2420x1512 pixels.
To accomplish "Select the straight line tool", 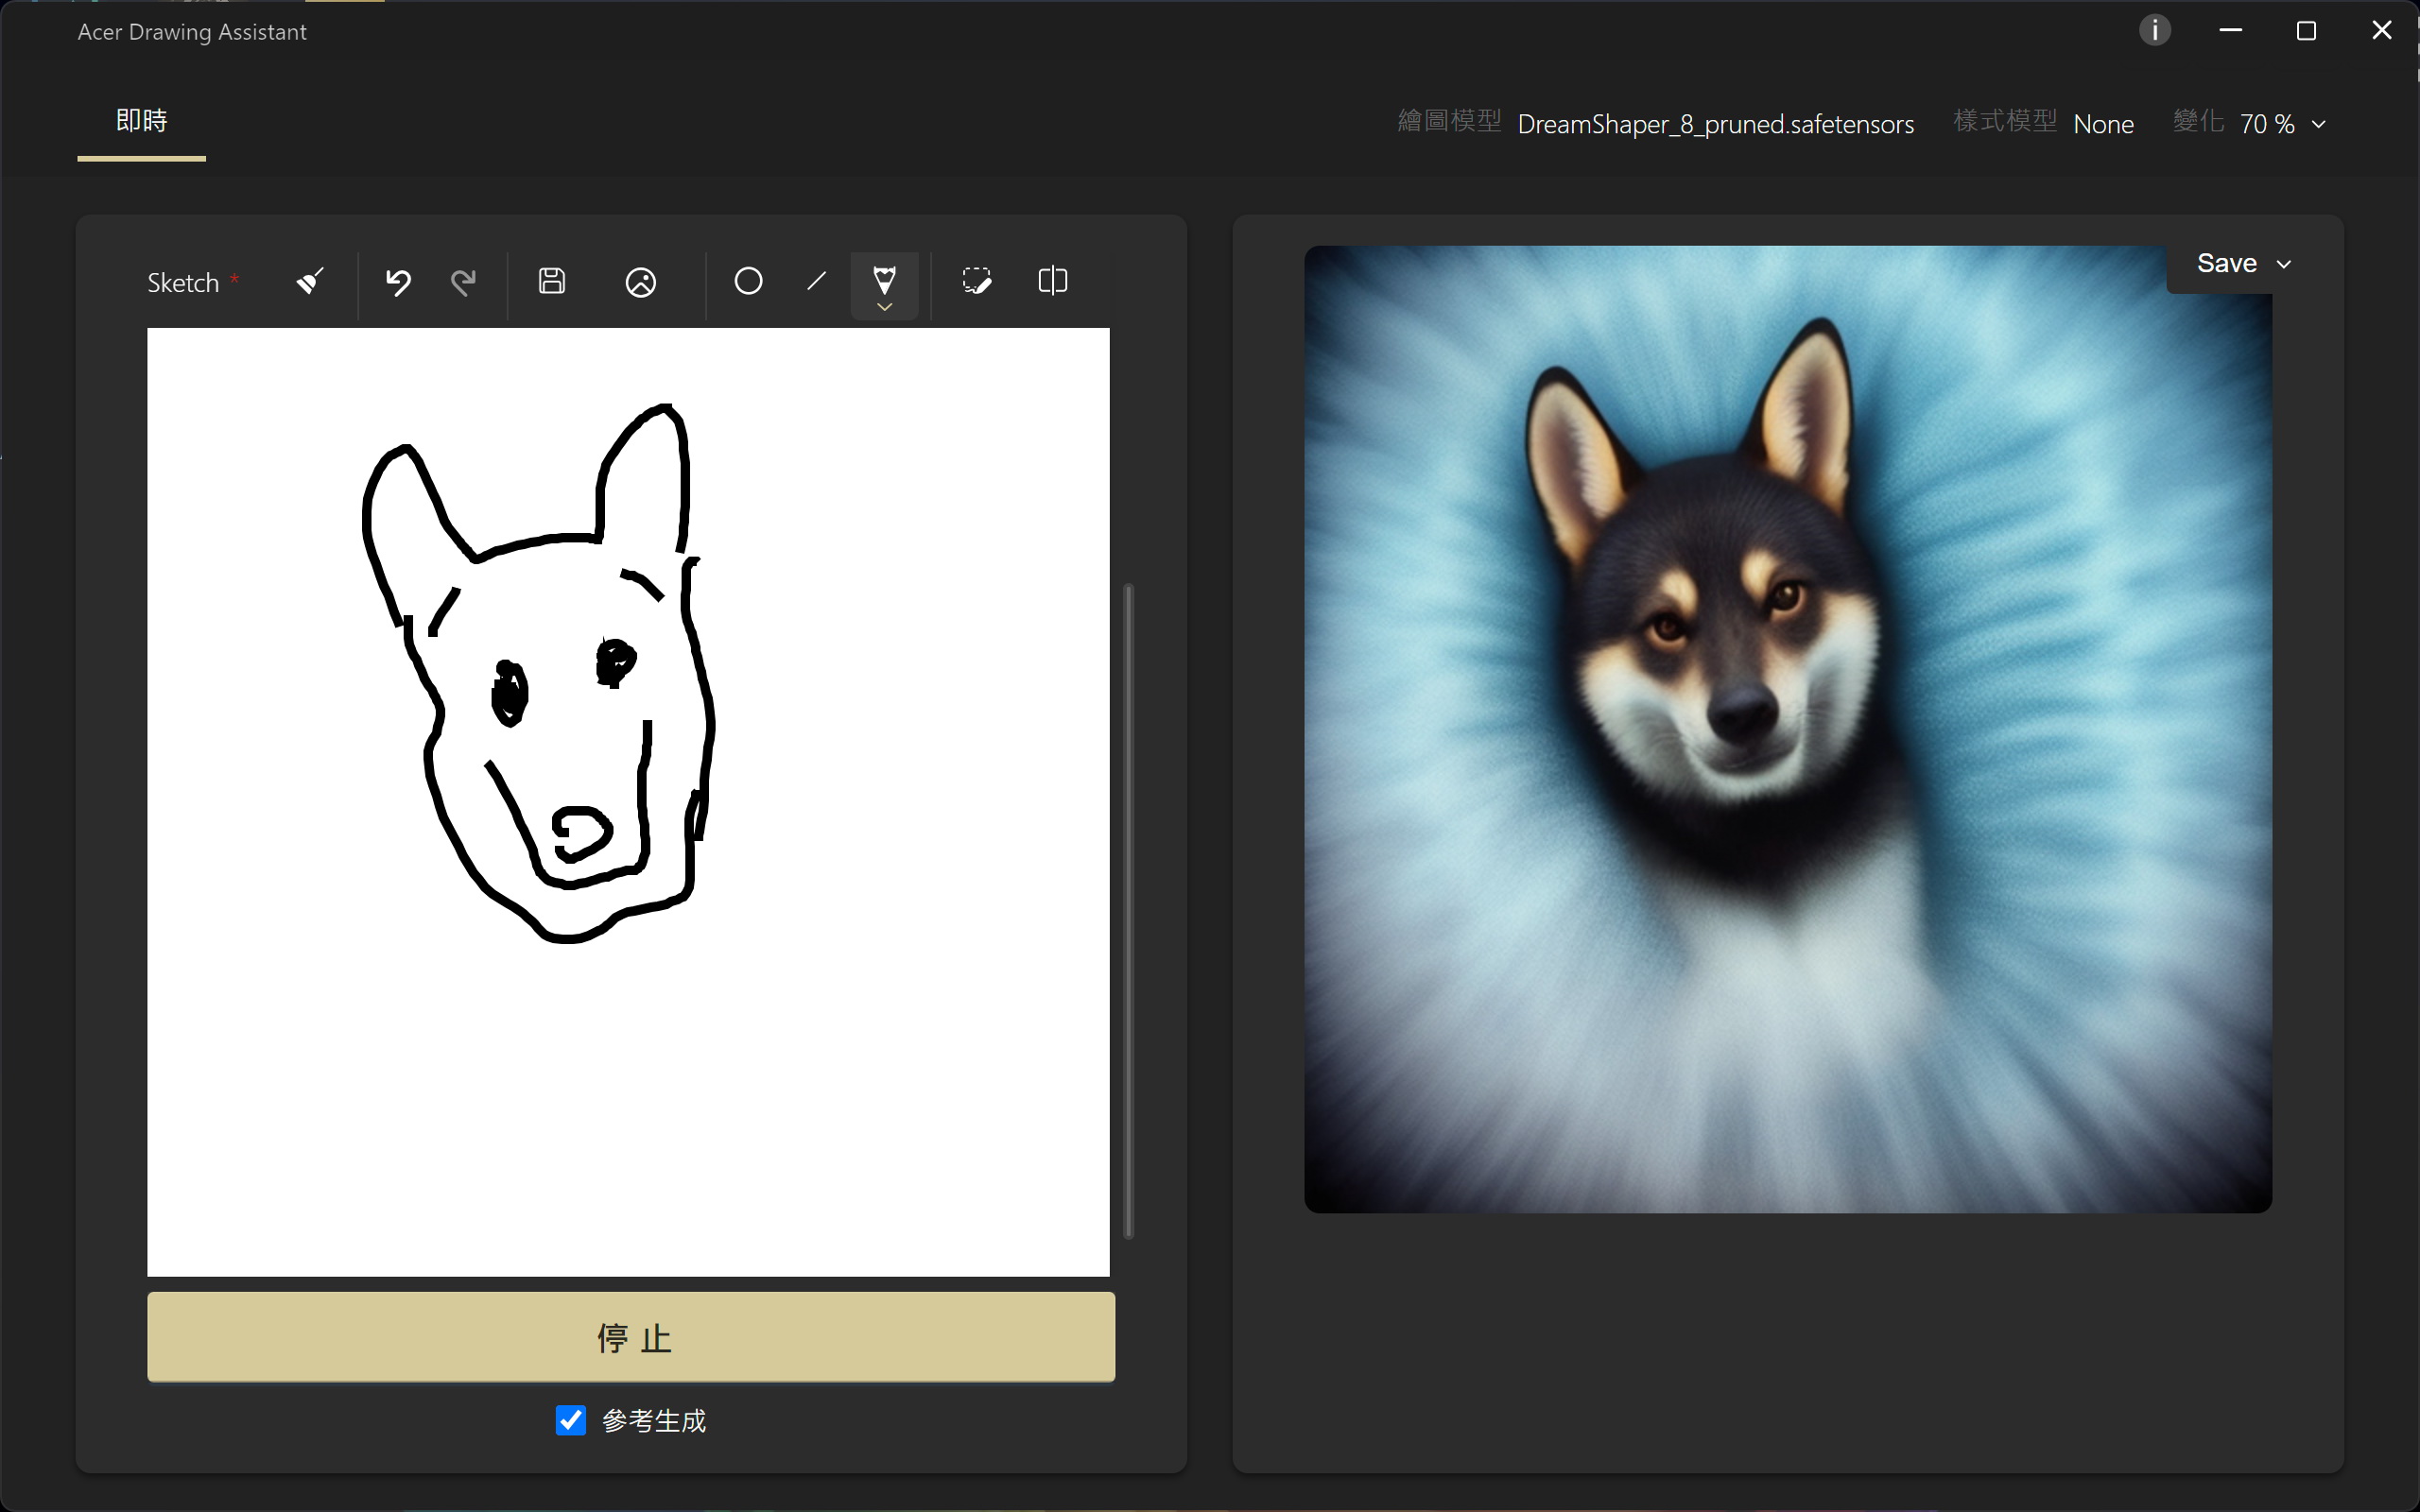I will tap(816, 282).
